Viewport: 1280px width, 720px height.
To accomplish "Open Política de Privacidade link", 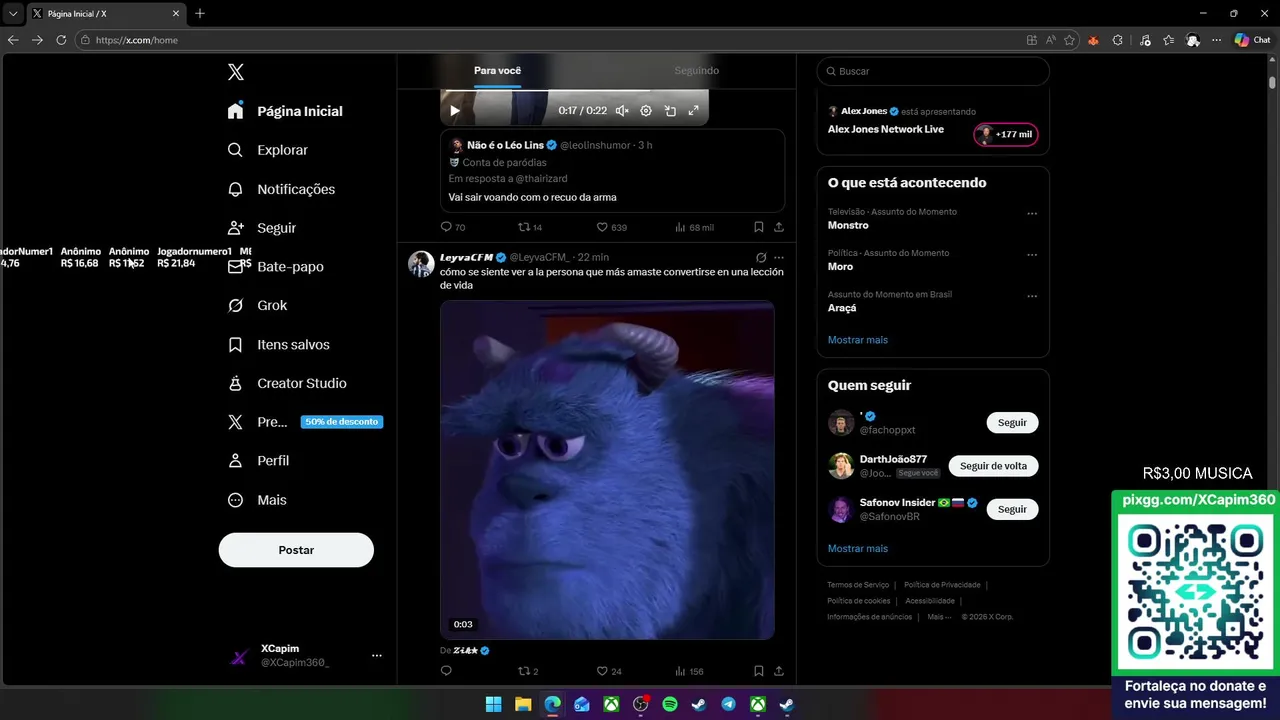I will click(x=942, y=585).
